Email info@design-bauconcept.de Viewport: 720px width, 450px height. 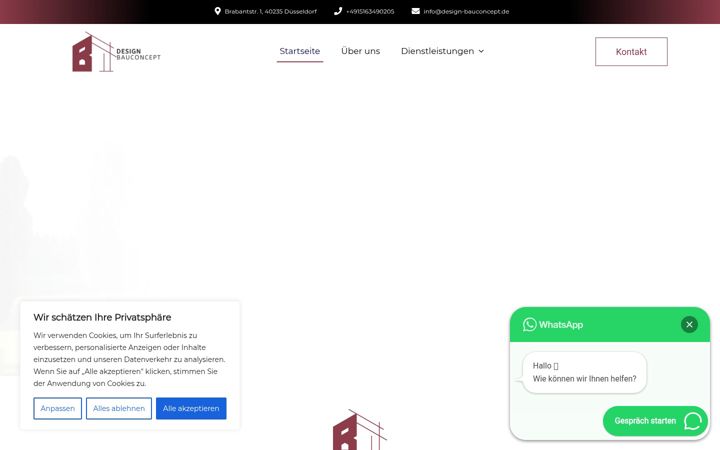point(466,11)
